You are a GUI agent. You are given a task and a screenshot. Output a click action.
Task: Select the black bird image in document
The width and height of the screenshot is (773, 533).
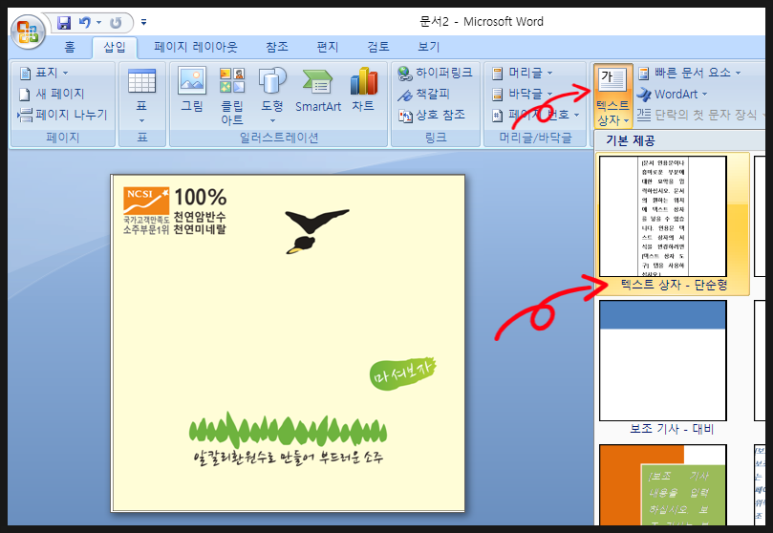pyautogui.click(x=316, y=231)
